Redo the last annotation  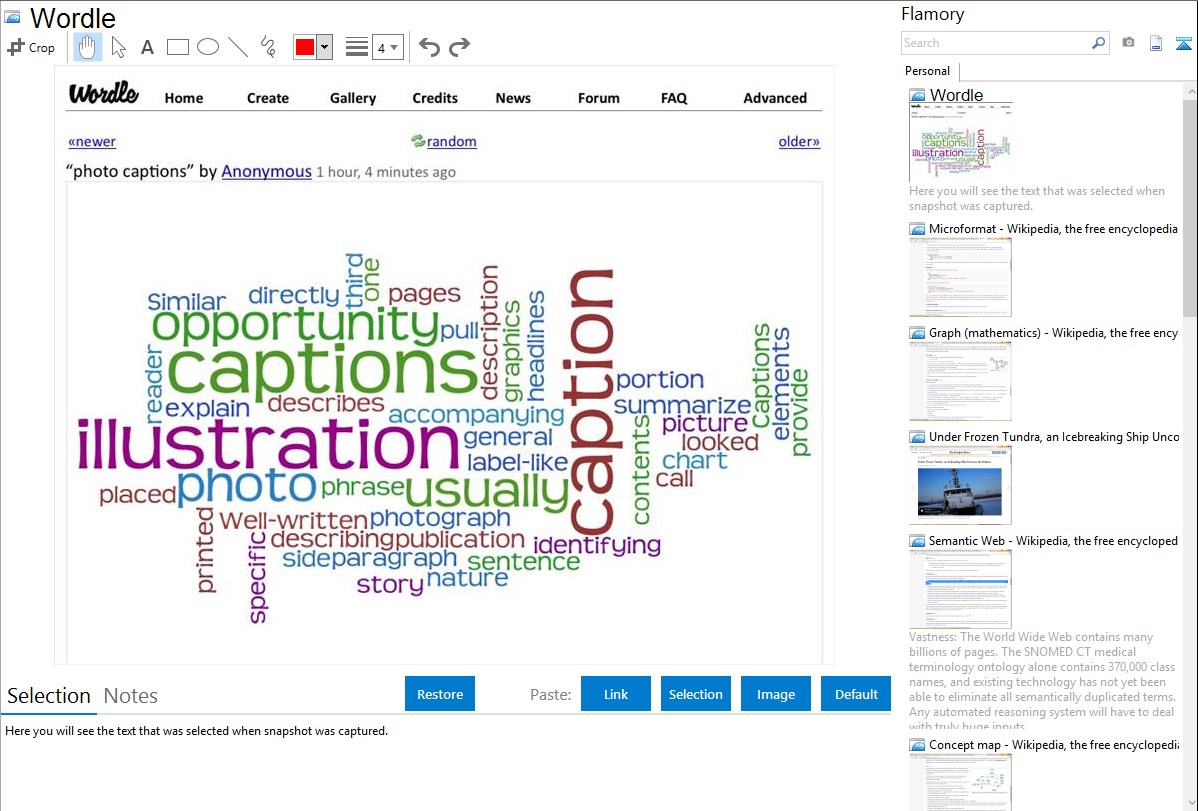459,47
